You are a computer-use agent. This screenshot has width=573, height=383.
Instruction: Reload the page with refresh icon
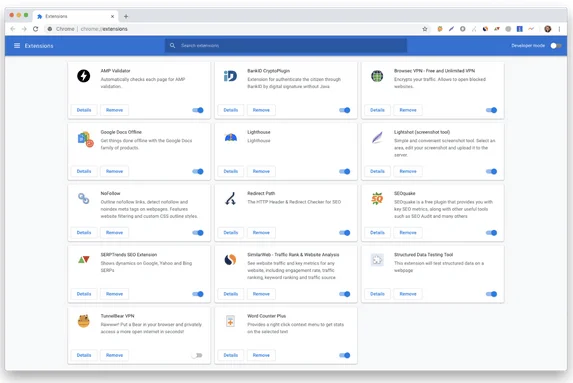coord(35,29)
